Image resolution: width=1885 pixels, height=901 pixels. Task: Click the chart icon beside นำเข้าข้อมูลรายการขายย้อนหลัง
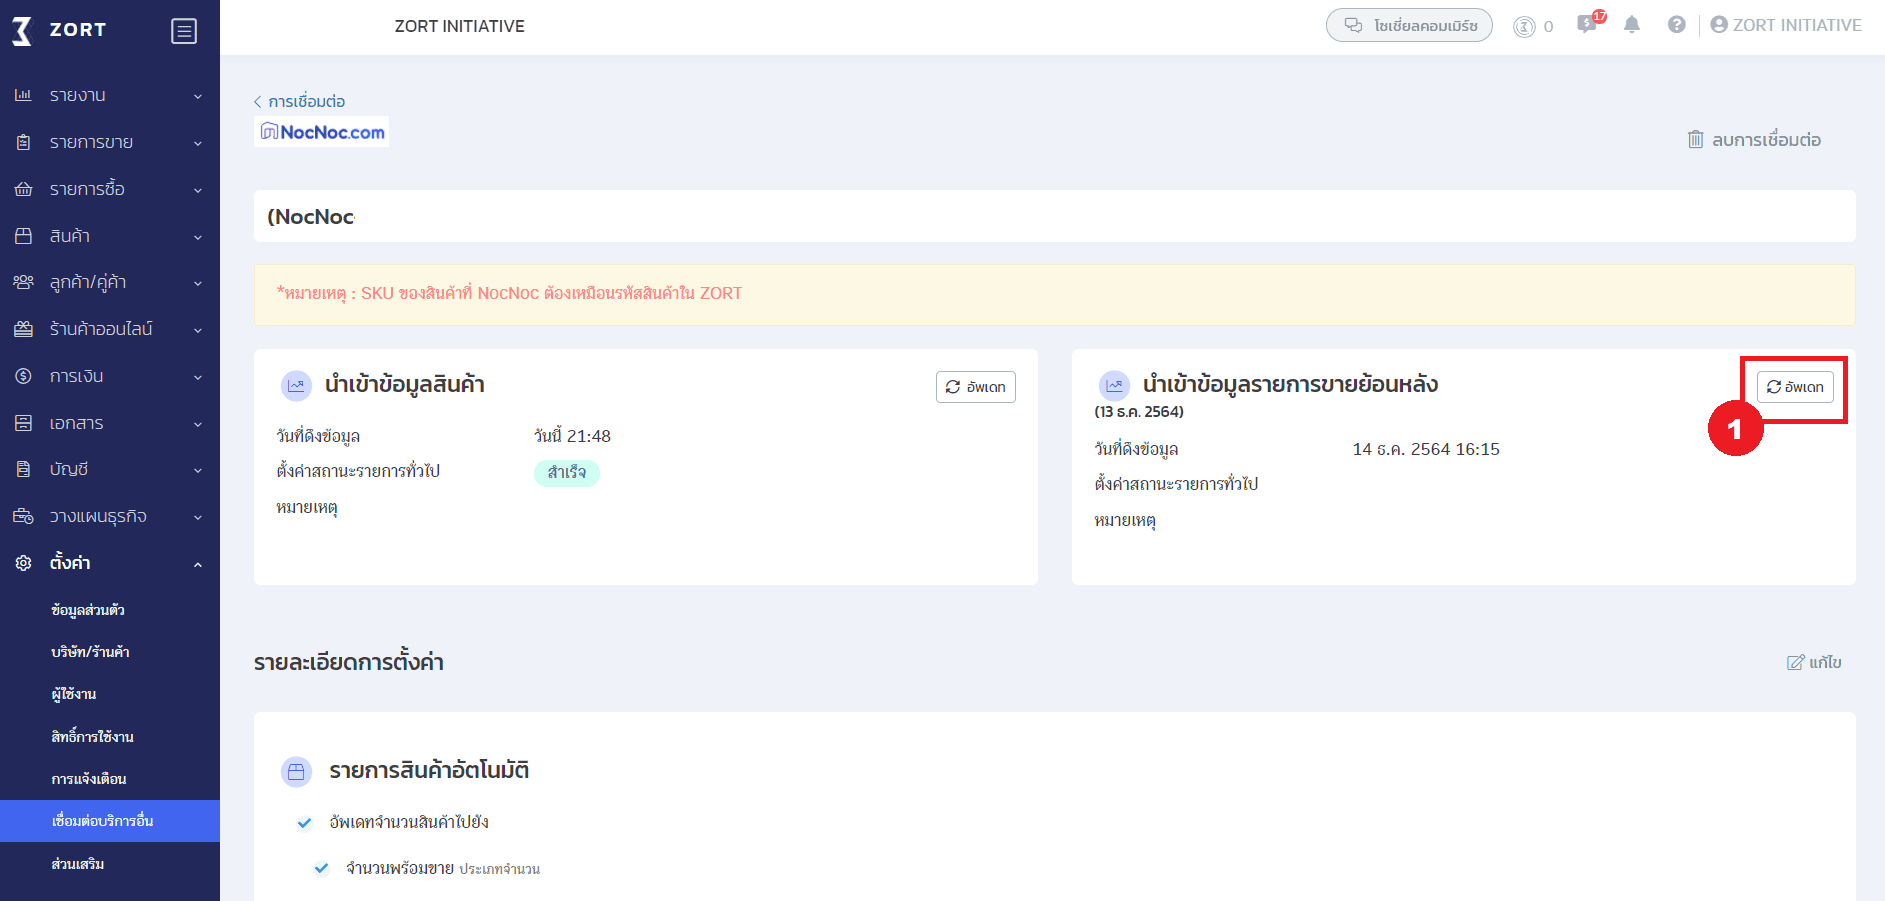(x=1114, y=385)
